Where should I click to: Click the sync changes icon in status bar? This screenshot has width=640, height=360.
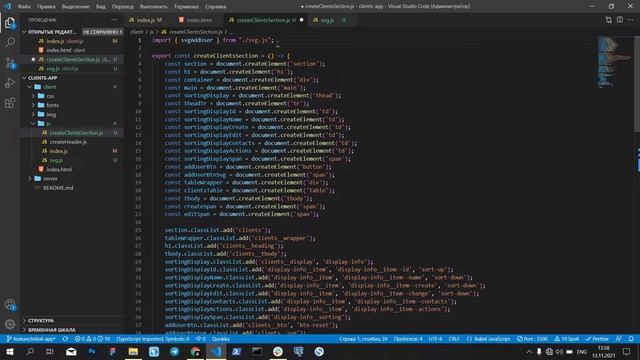pyautogui.click(x=65, y=339)
